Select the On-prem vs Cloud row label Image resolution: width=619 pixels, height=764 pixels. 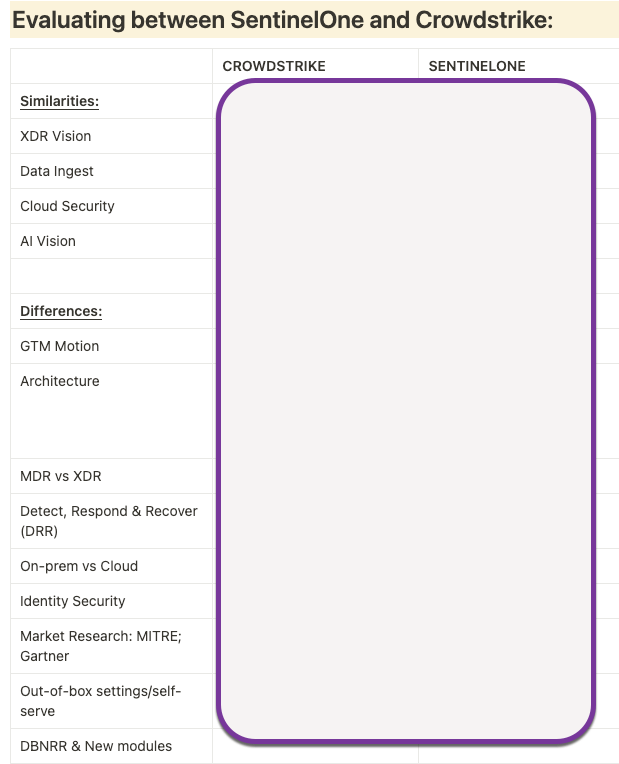[x=79, y=566]
